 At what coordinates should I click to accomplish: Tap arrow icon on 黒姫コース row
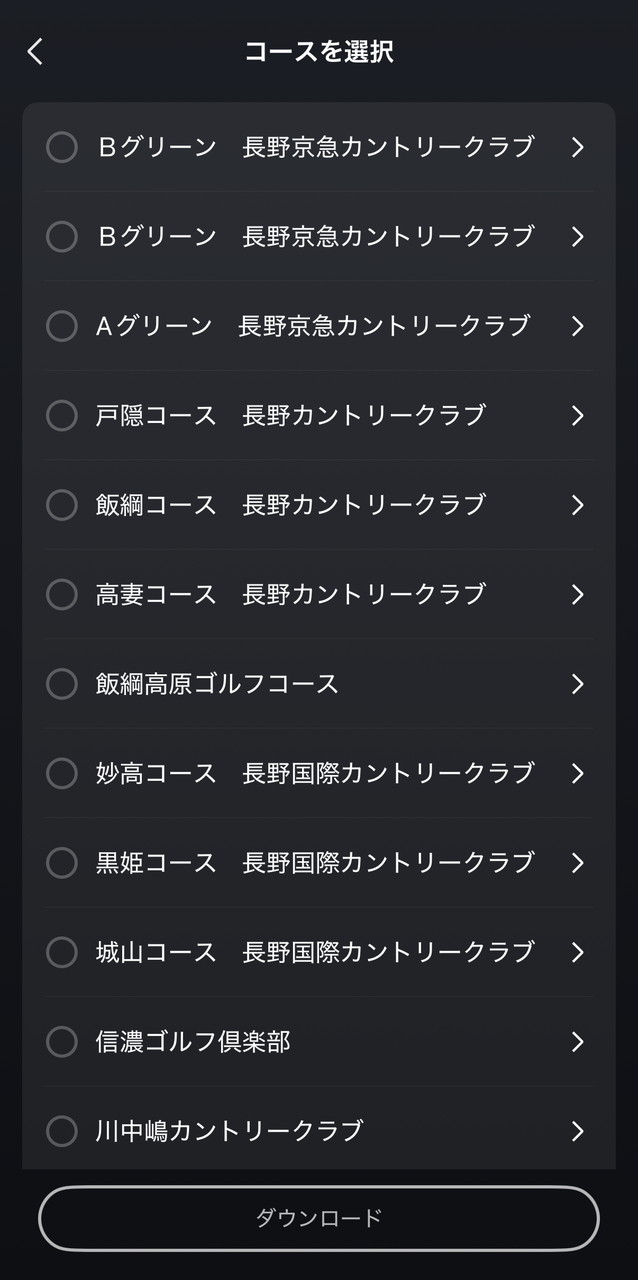577,862
